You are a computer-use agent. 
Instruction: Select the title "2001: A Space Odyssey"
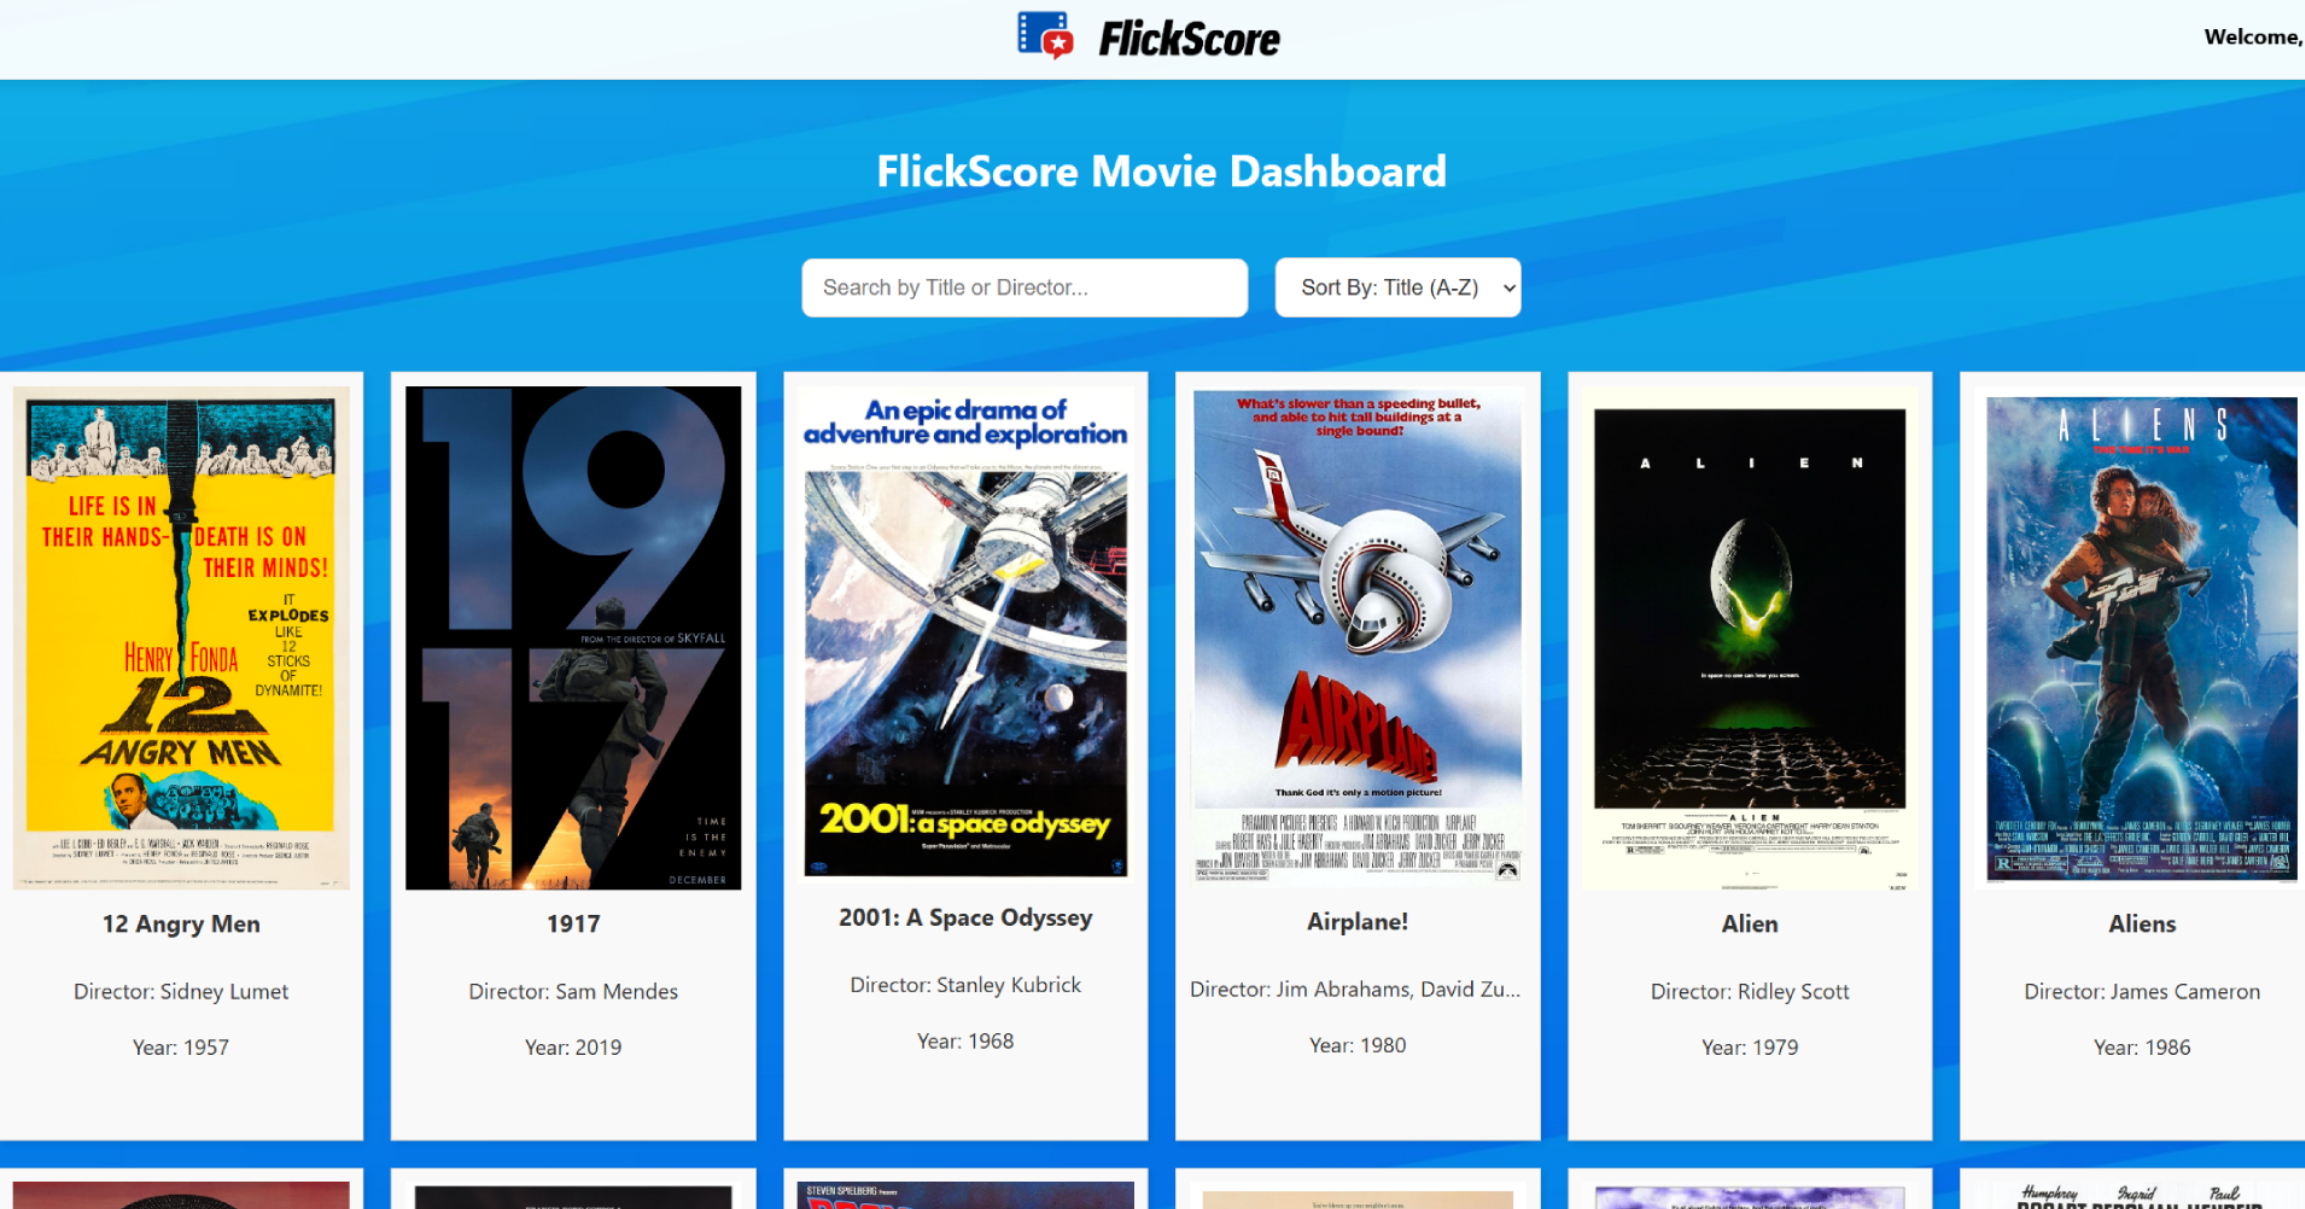965,918
